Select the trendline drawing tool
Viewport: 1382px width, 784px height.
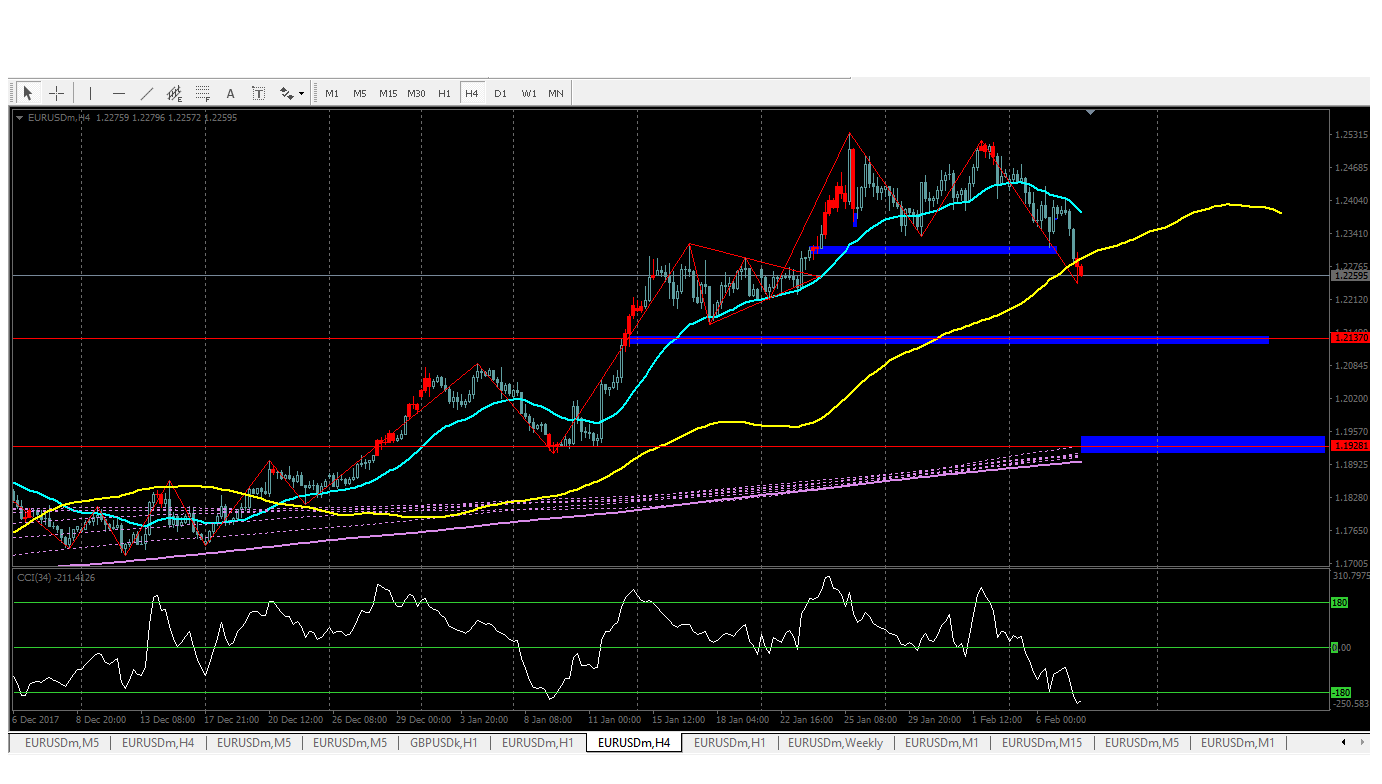point(147,93)
